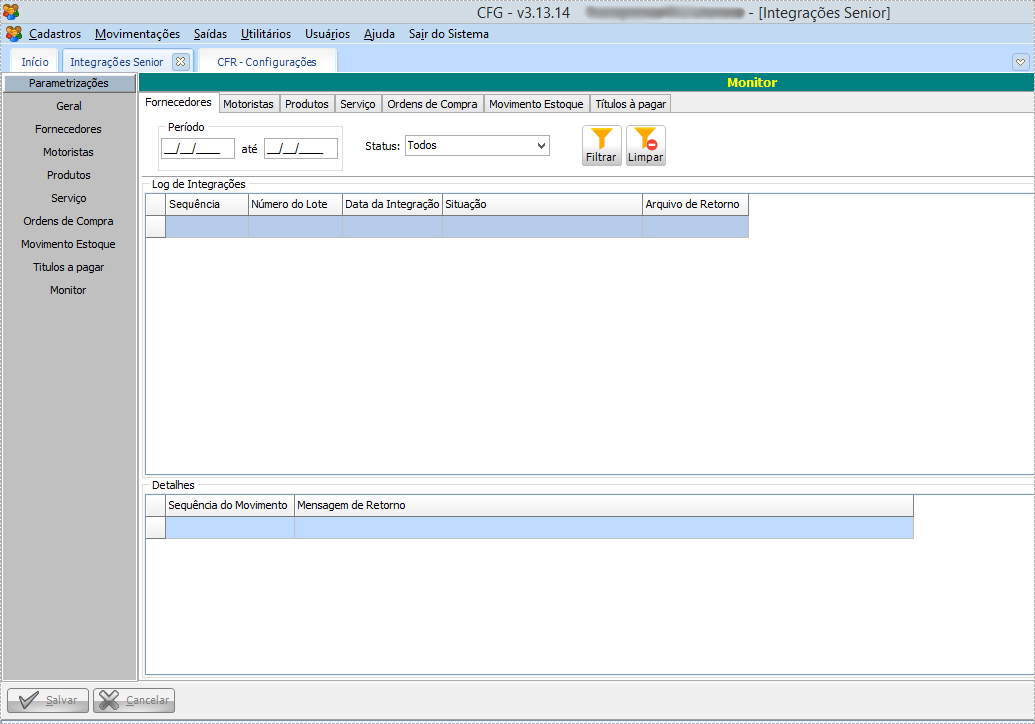Open Geral in the sidebar
The height and width of the screenshot is (724, 1035).
click(x=69, y=106)
